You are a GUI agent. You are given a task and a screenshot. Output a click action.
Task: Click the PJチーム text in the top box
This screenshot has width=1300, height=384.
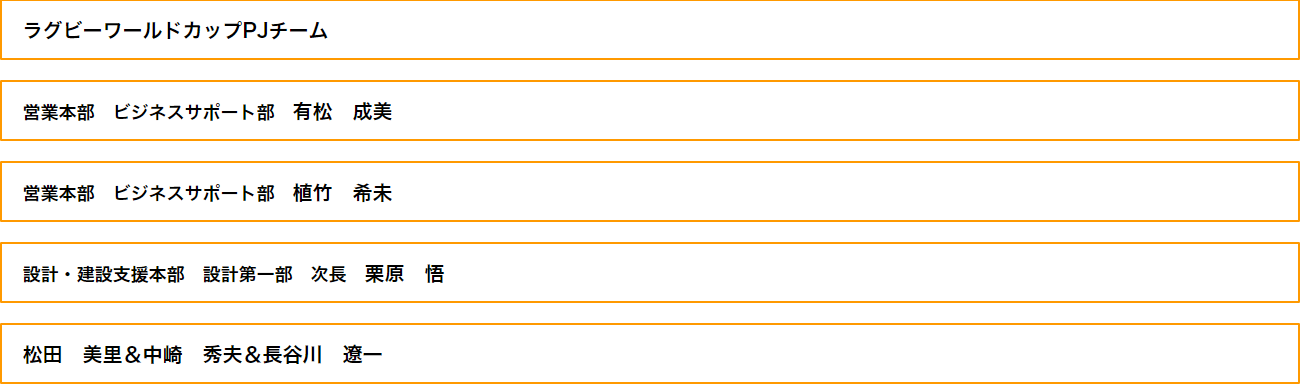pyautogui.click(x=285, y=30)
